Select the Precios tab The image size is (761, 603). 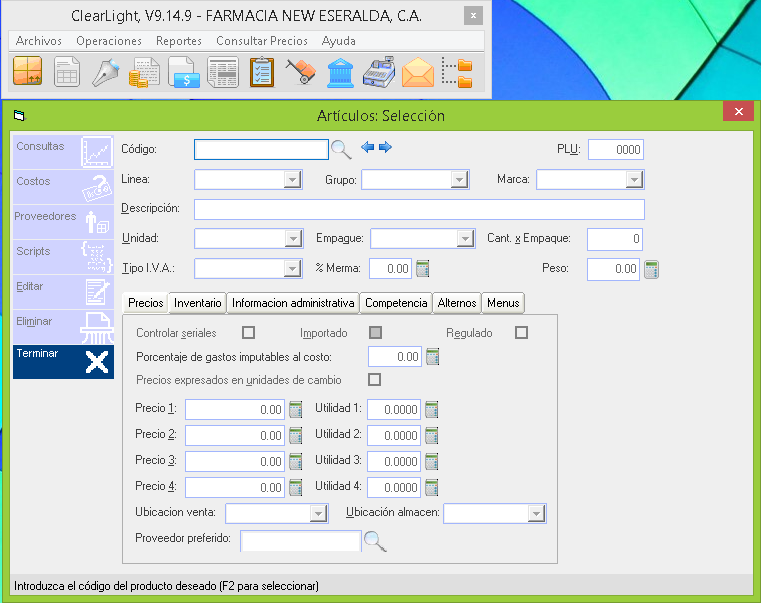pyautogui.click(x=146, y=303)
